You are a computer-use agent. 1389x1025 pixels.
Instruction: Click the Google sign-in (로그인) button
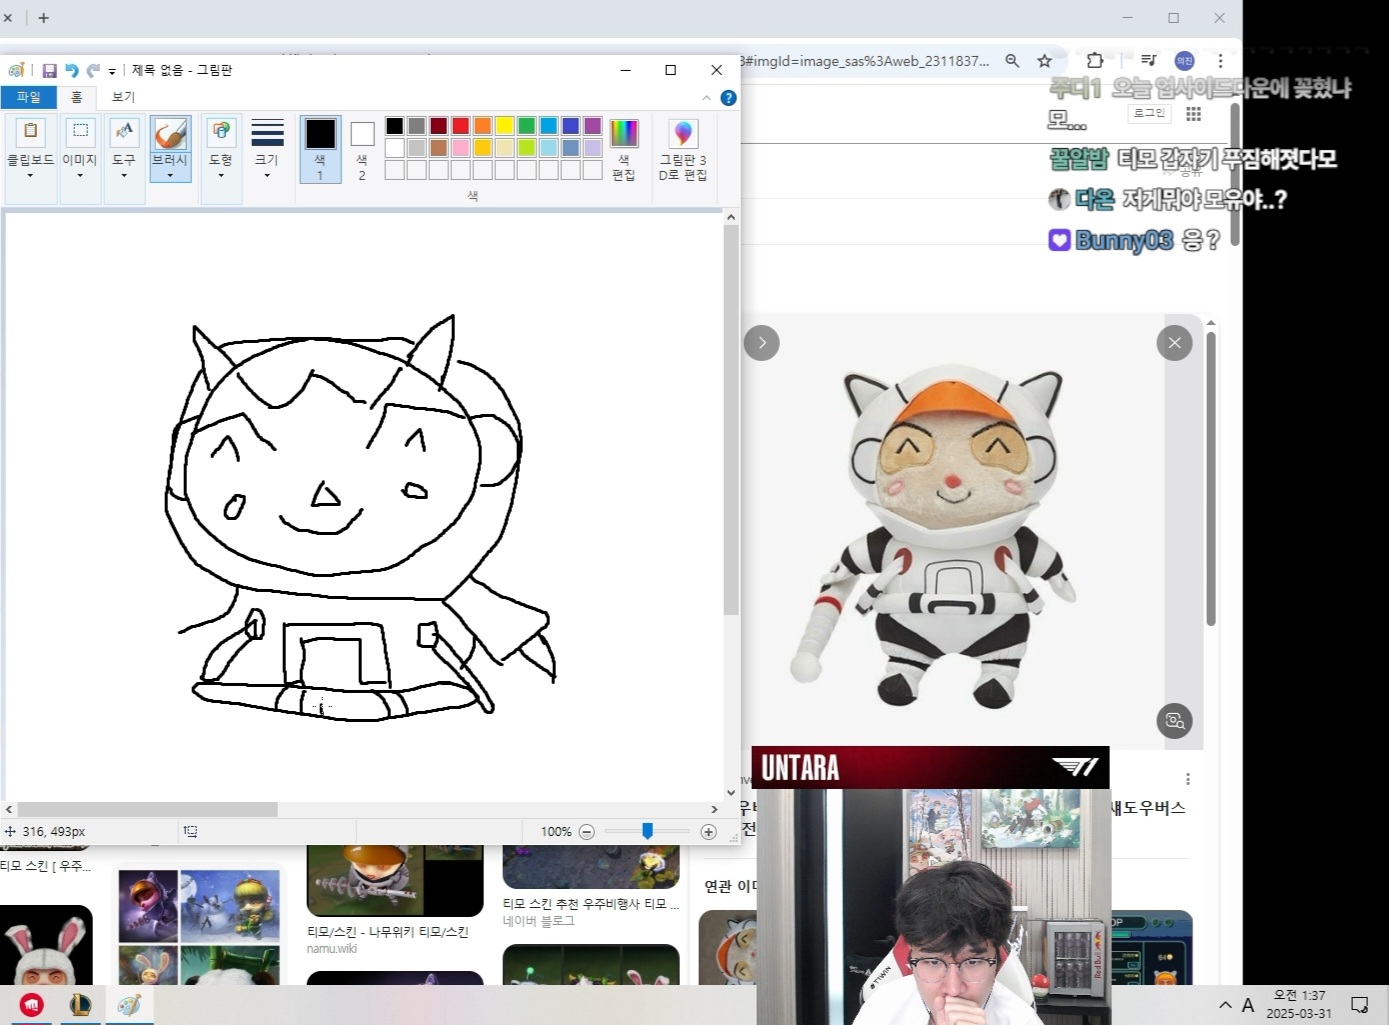tap(1149, 113)
